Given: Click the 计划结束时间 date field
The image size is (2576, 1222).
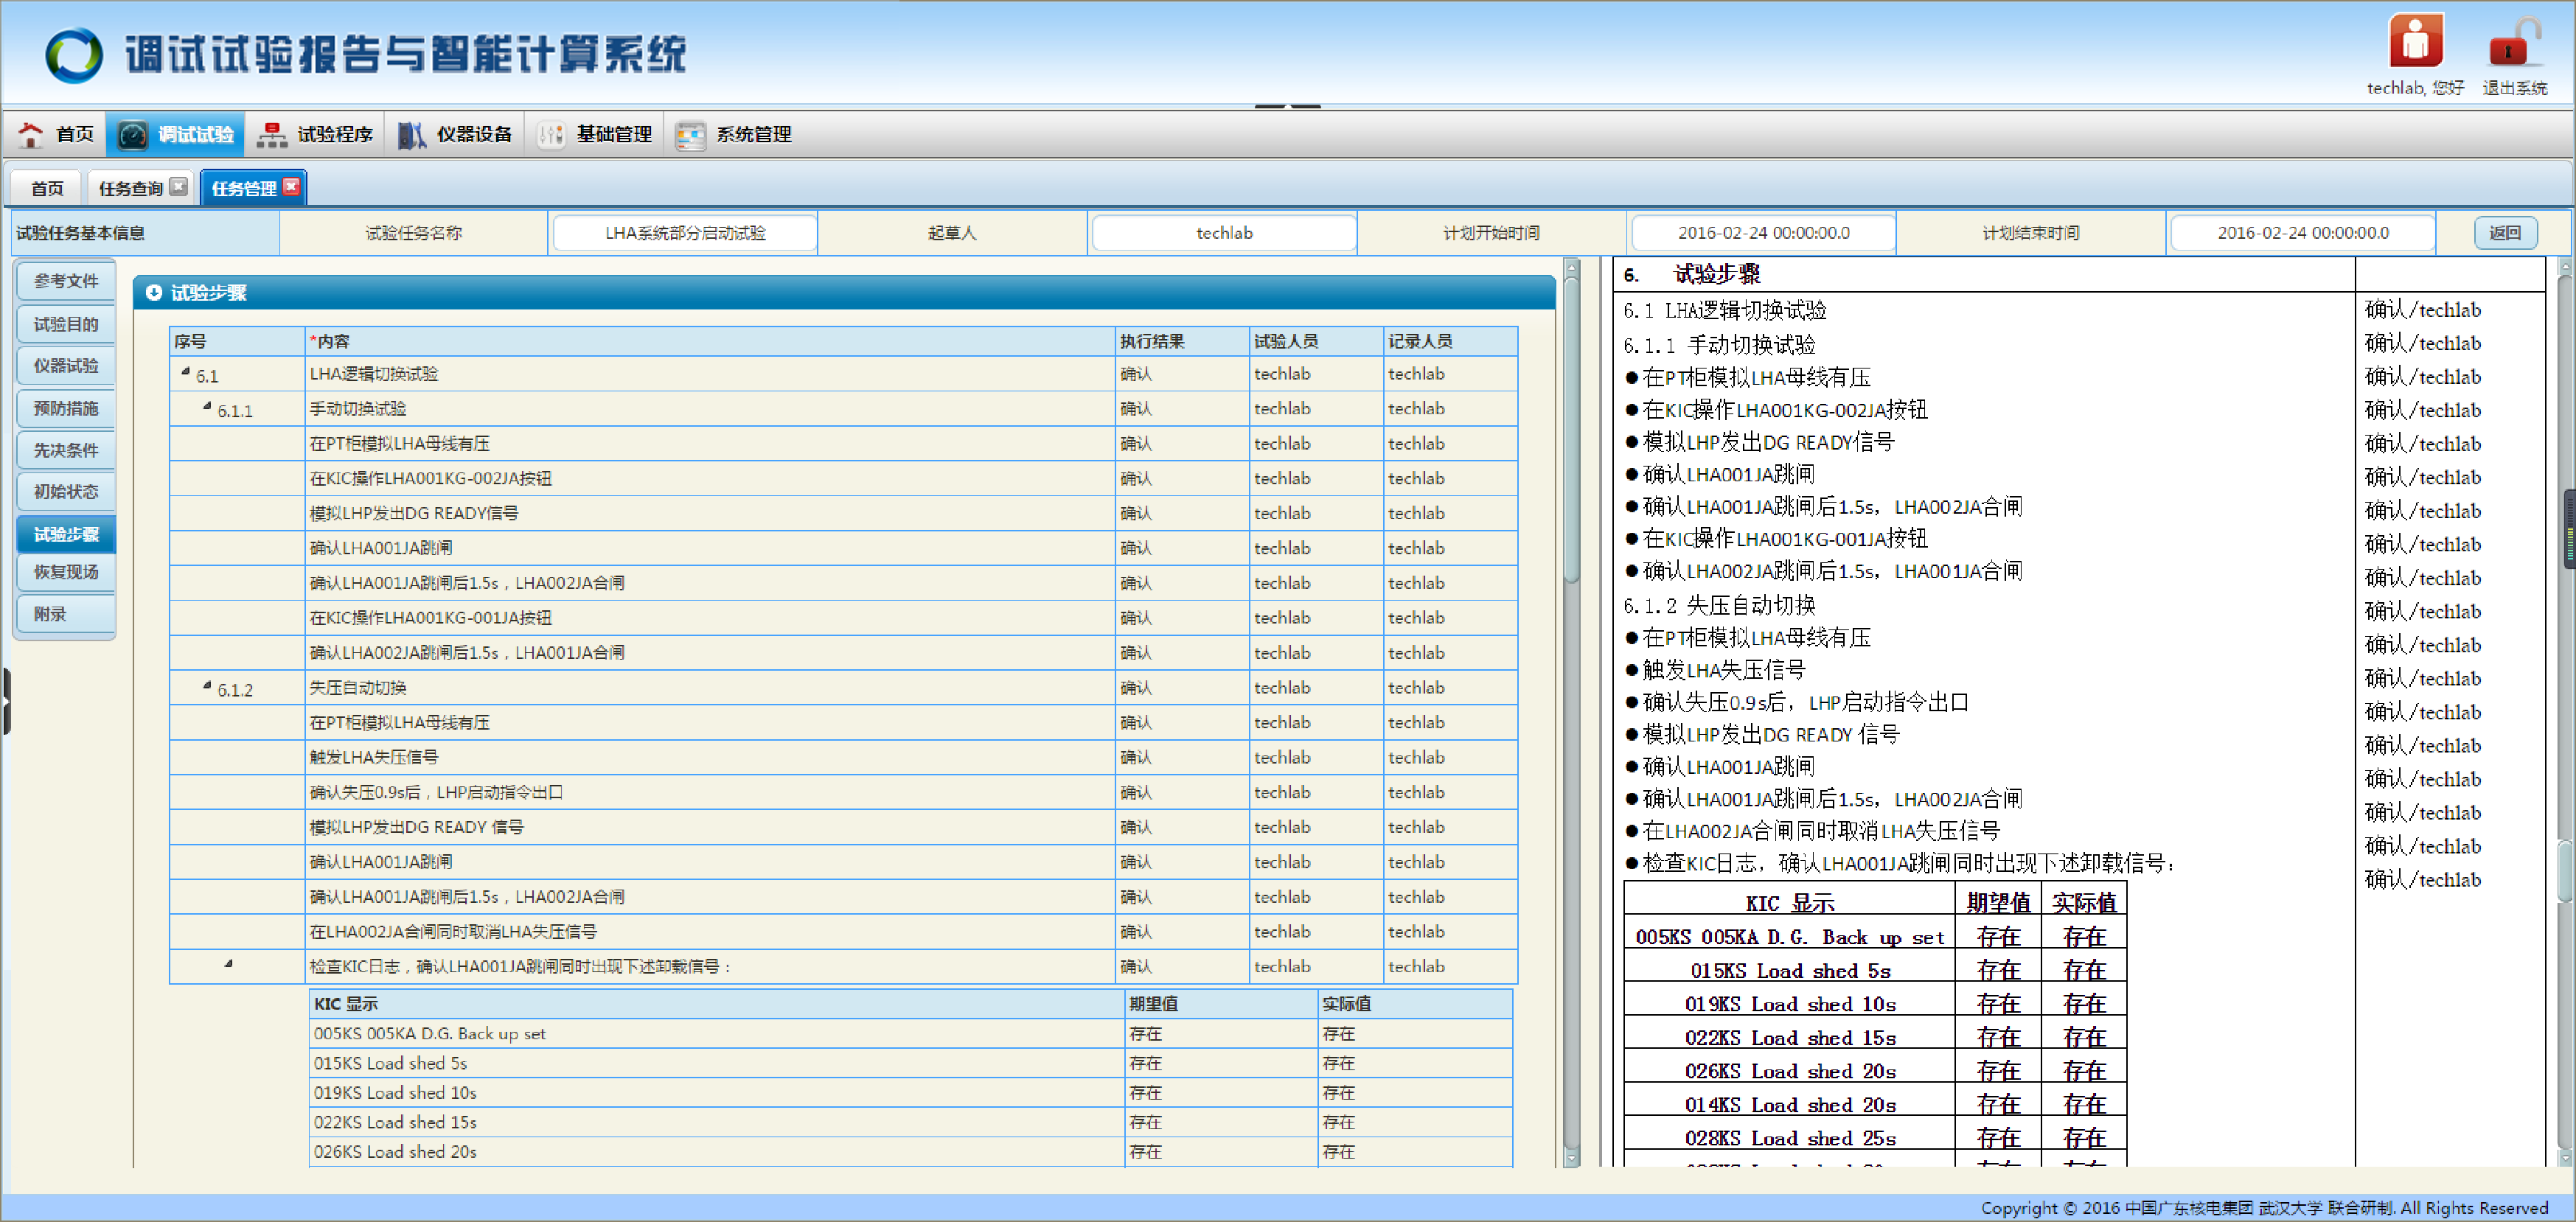Looking at the screenshot, I should pos(2302,233).
